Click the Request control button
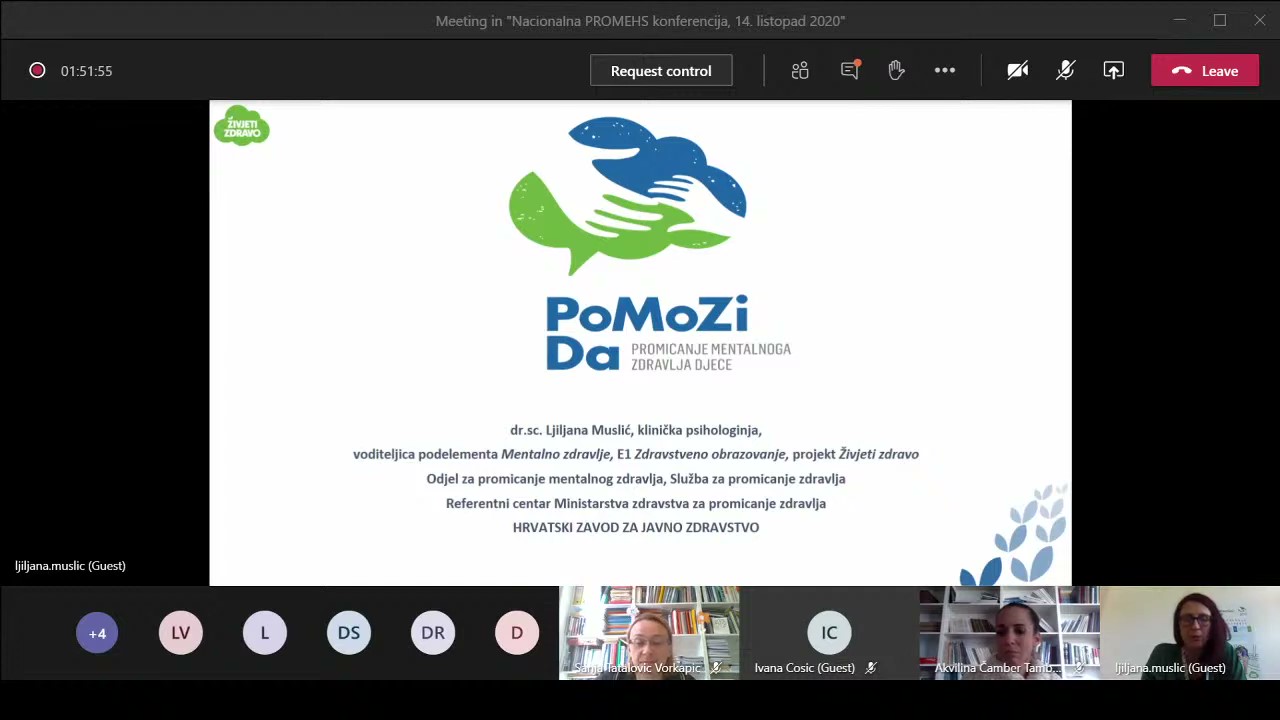The height and width of the screenshot is (720, 1280). coord(661,71)
